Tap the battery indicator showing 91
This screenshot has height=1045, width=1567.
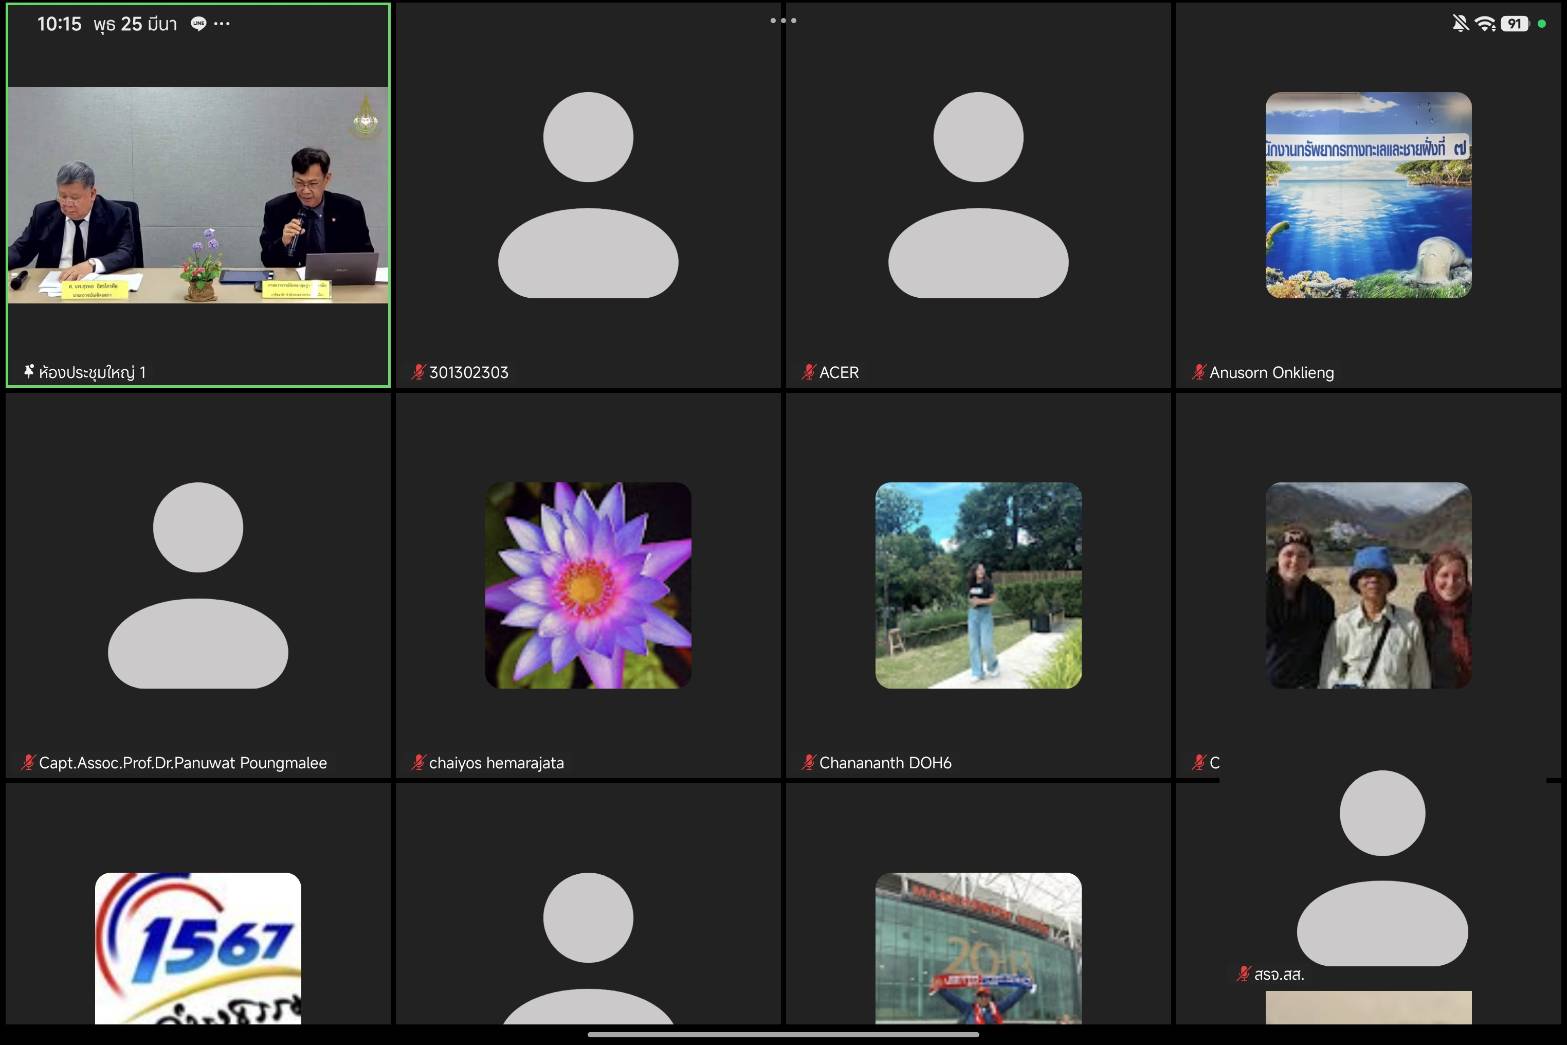click(x=1514, y=23)
